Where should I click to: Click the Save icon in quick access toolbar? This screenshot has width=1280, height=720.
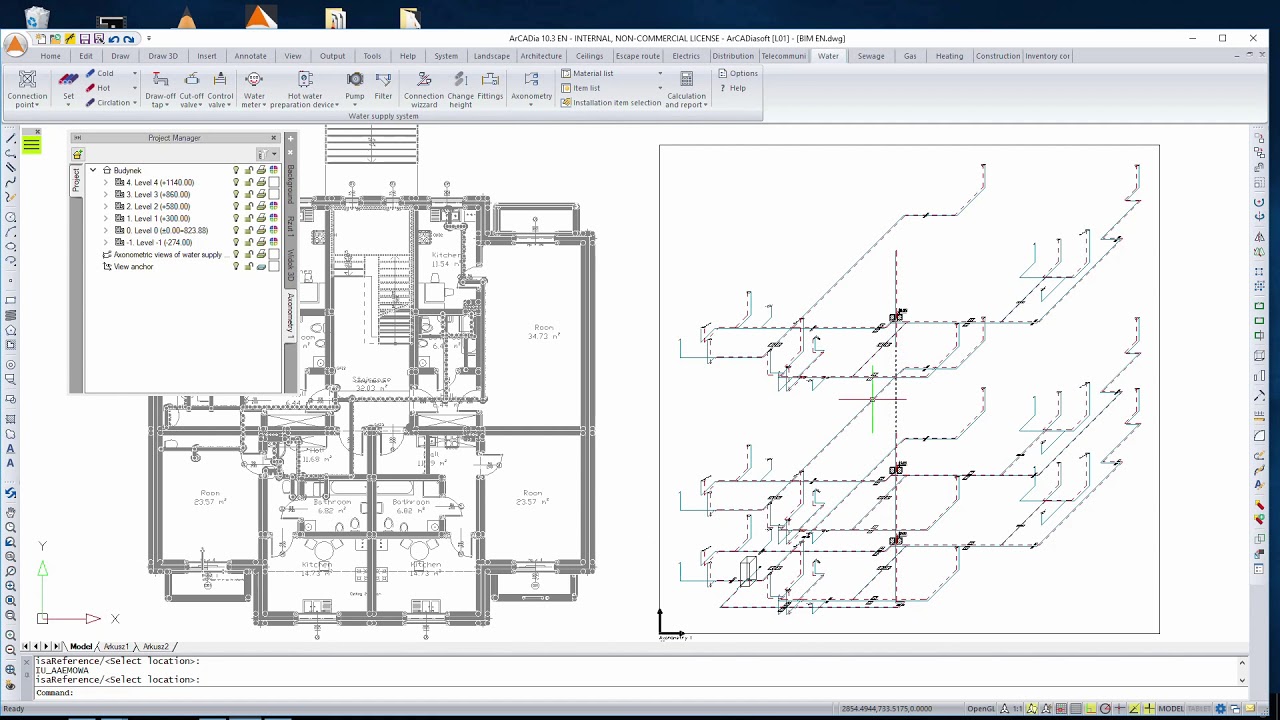point(85,39)
